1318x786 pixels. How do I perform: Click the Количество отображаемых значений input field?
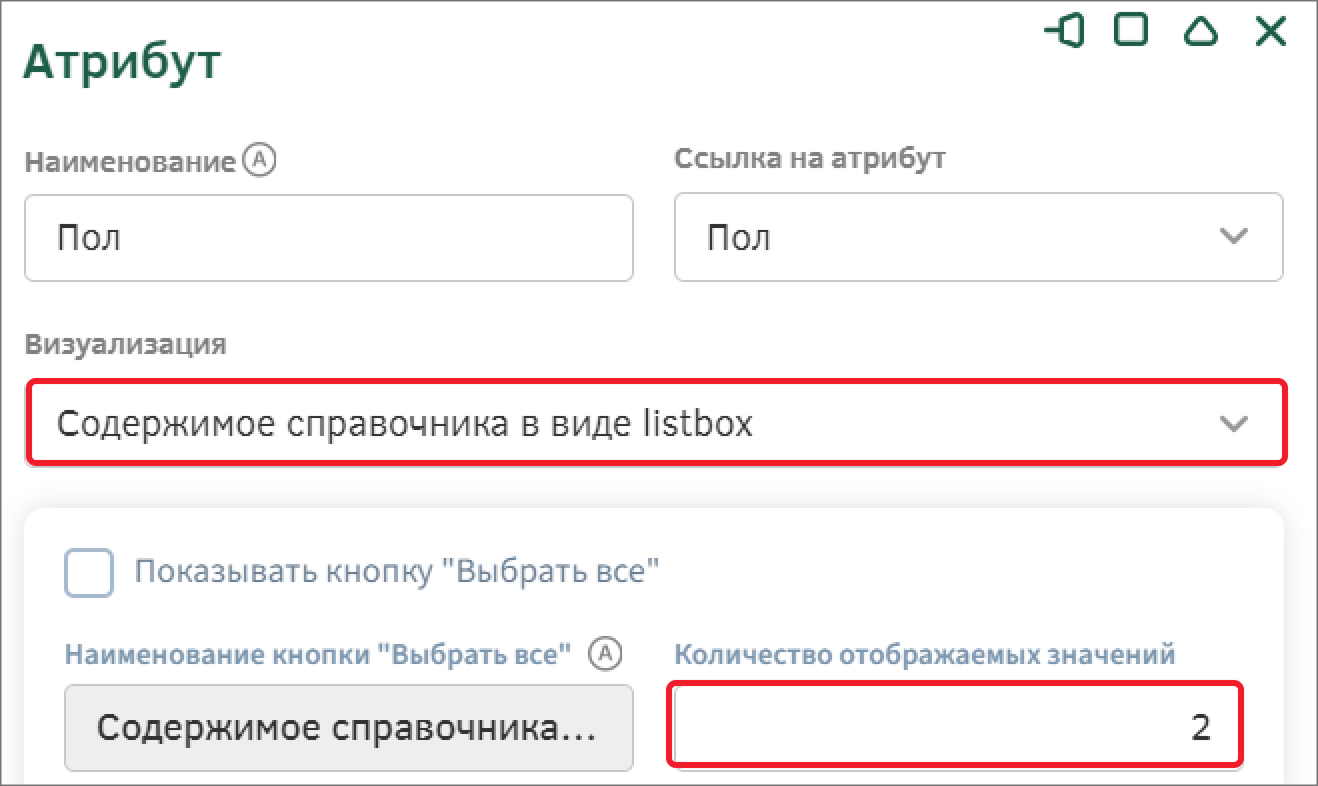pyautogui.click(x=956, y=726)
